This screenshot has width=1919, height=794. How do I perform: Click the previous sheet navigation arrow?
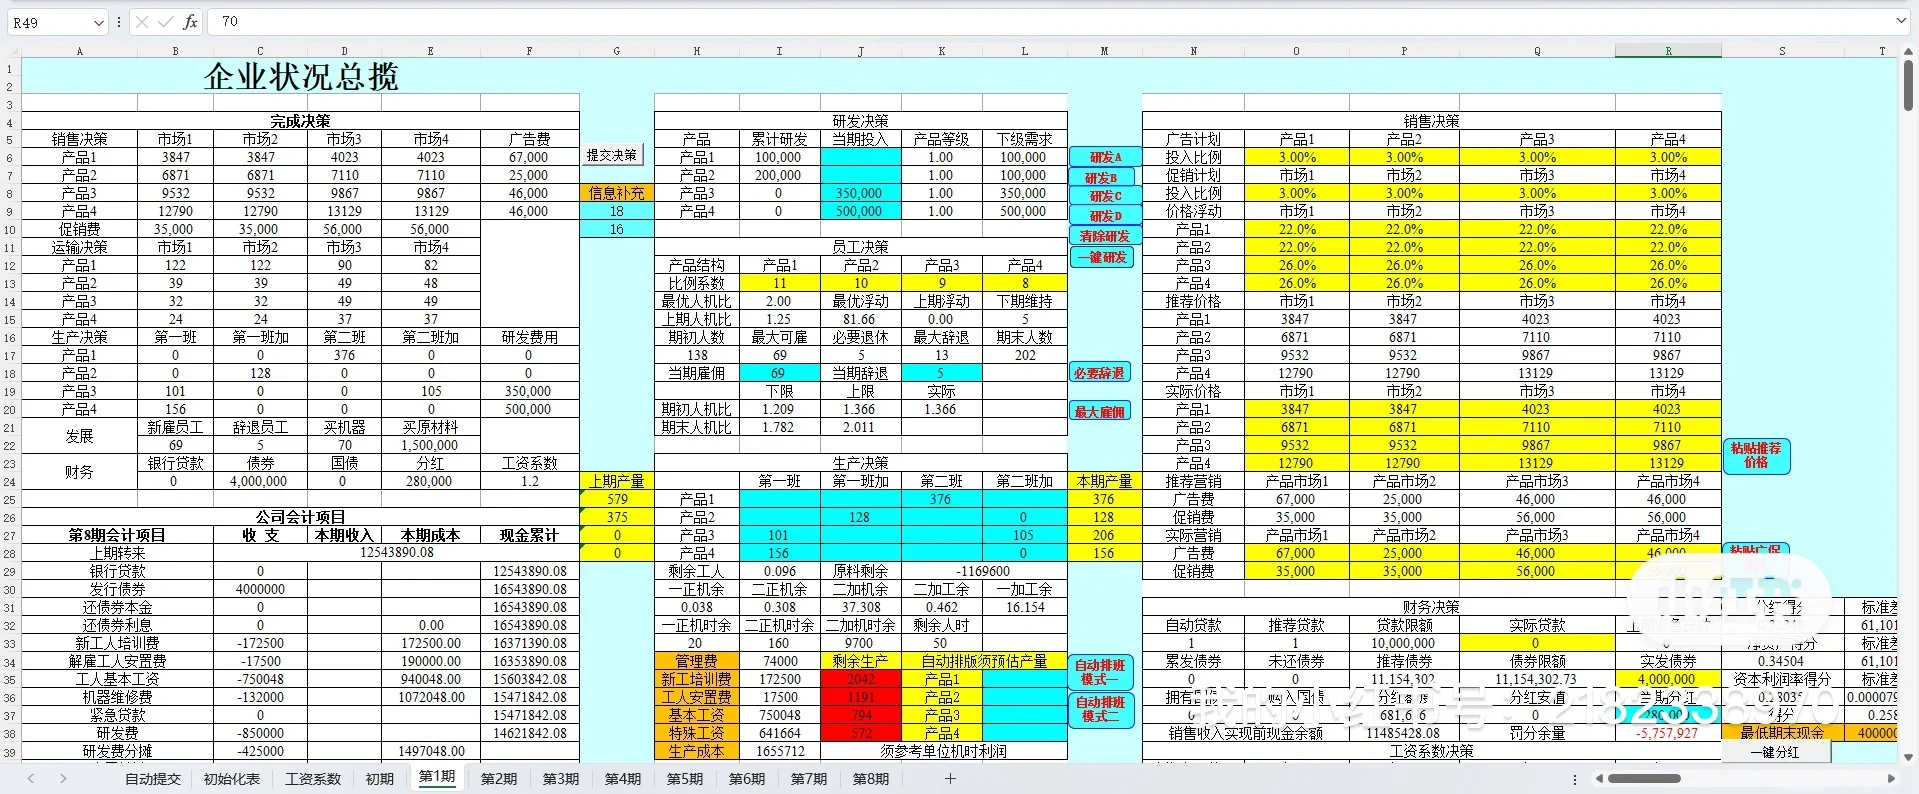(x=31, y=778)
